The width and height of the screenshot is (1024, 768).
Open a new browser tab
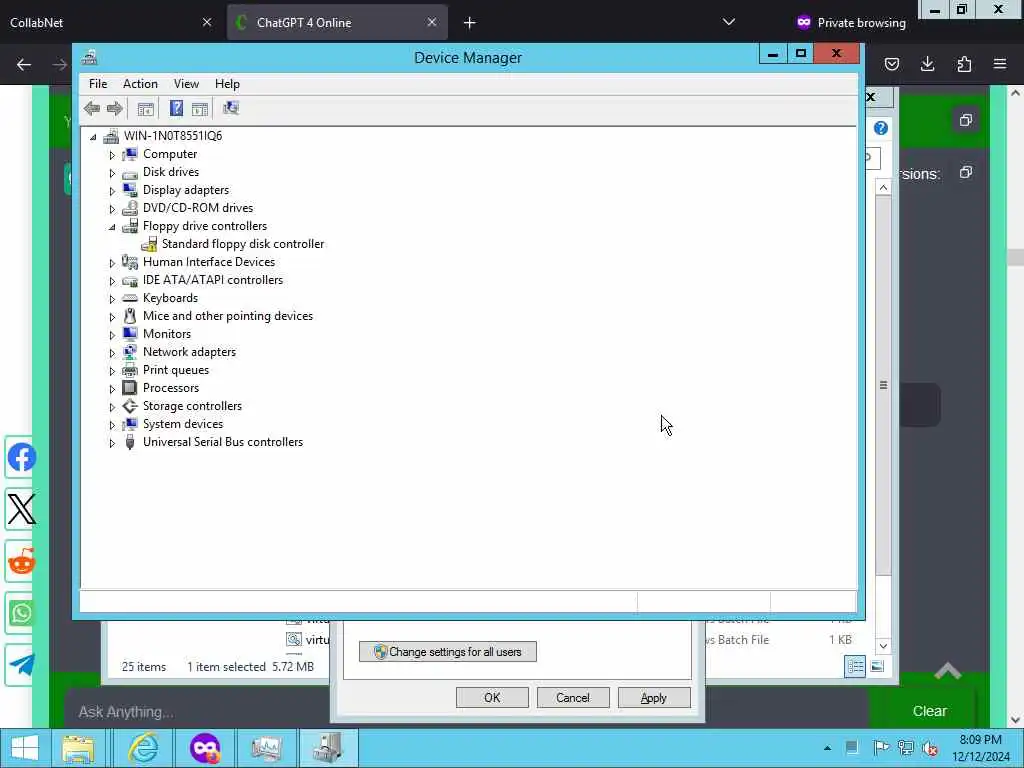tap(470, 23)
